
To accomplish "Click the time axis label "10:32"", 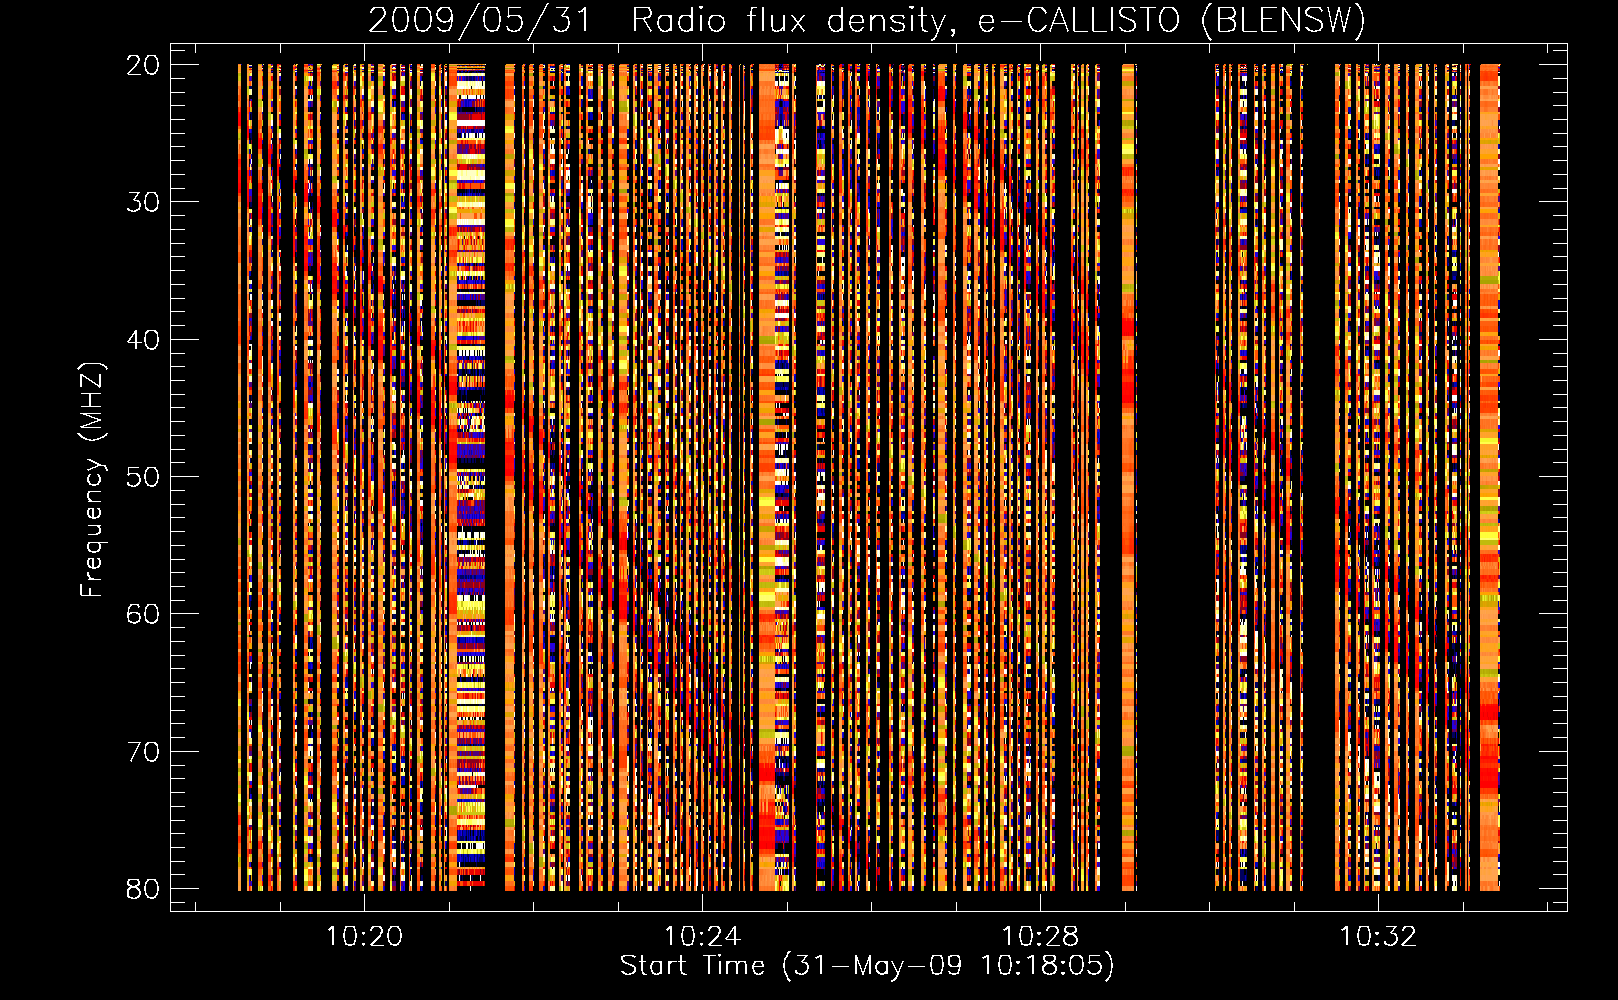I will 1379,937.
